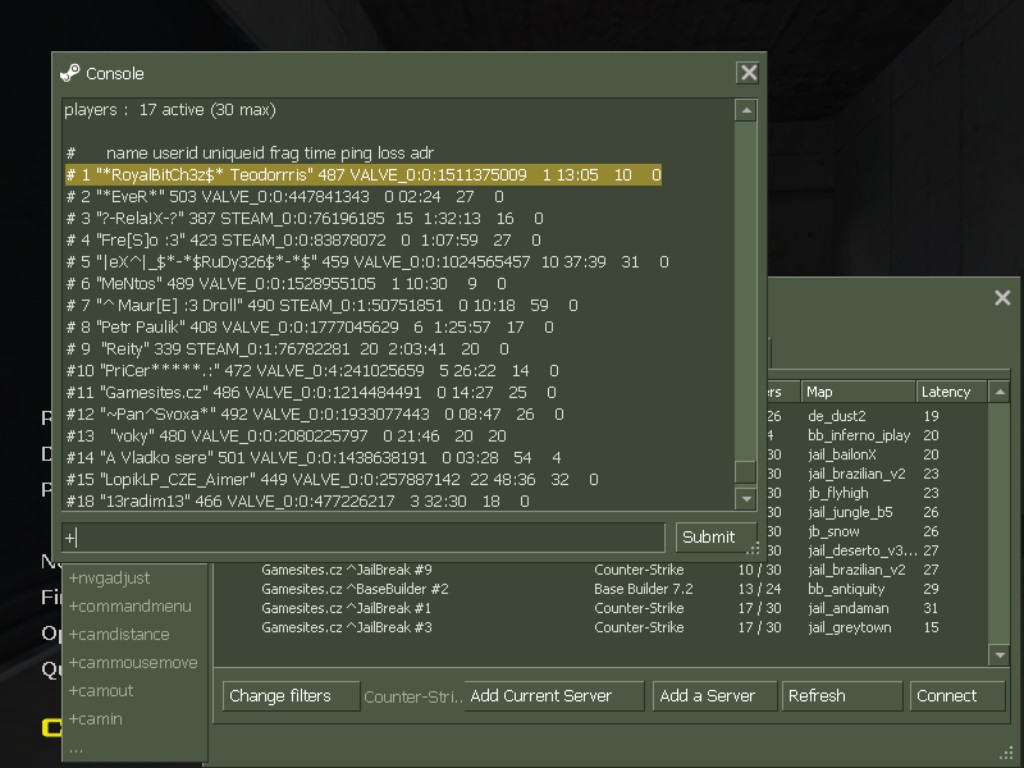
Task: Click the Console resize grip beside Submit
Action: (752, 549)
